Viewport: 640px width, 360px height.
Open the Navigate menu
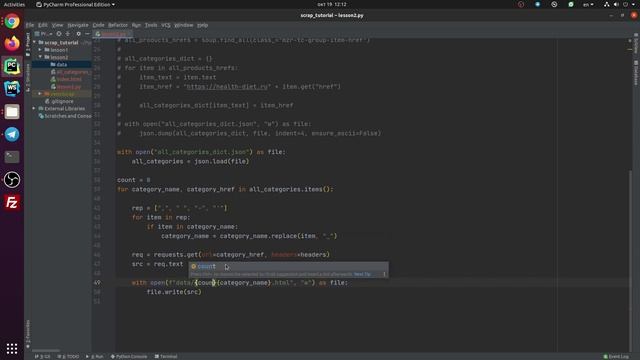78,25
